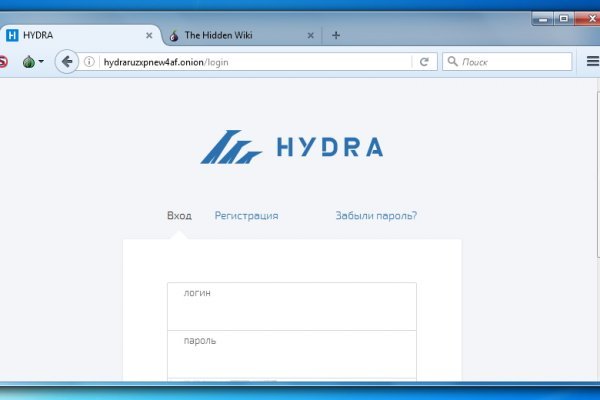Focus the логин input field

tap(291, 307)
